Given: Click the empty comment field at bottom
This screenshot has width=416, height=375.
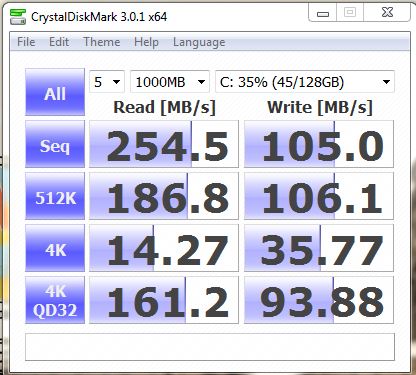Looking at the screenshot, I should (210, 347).
